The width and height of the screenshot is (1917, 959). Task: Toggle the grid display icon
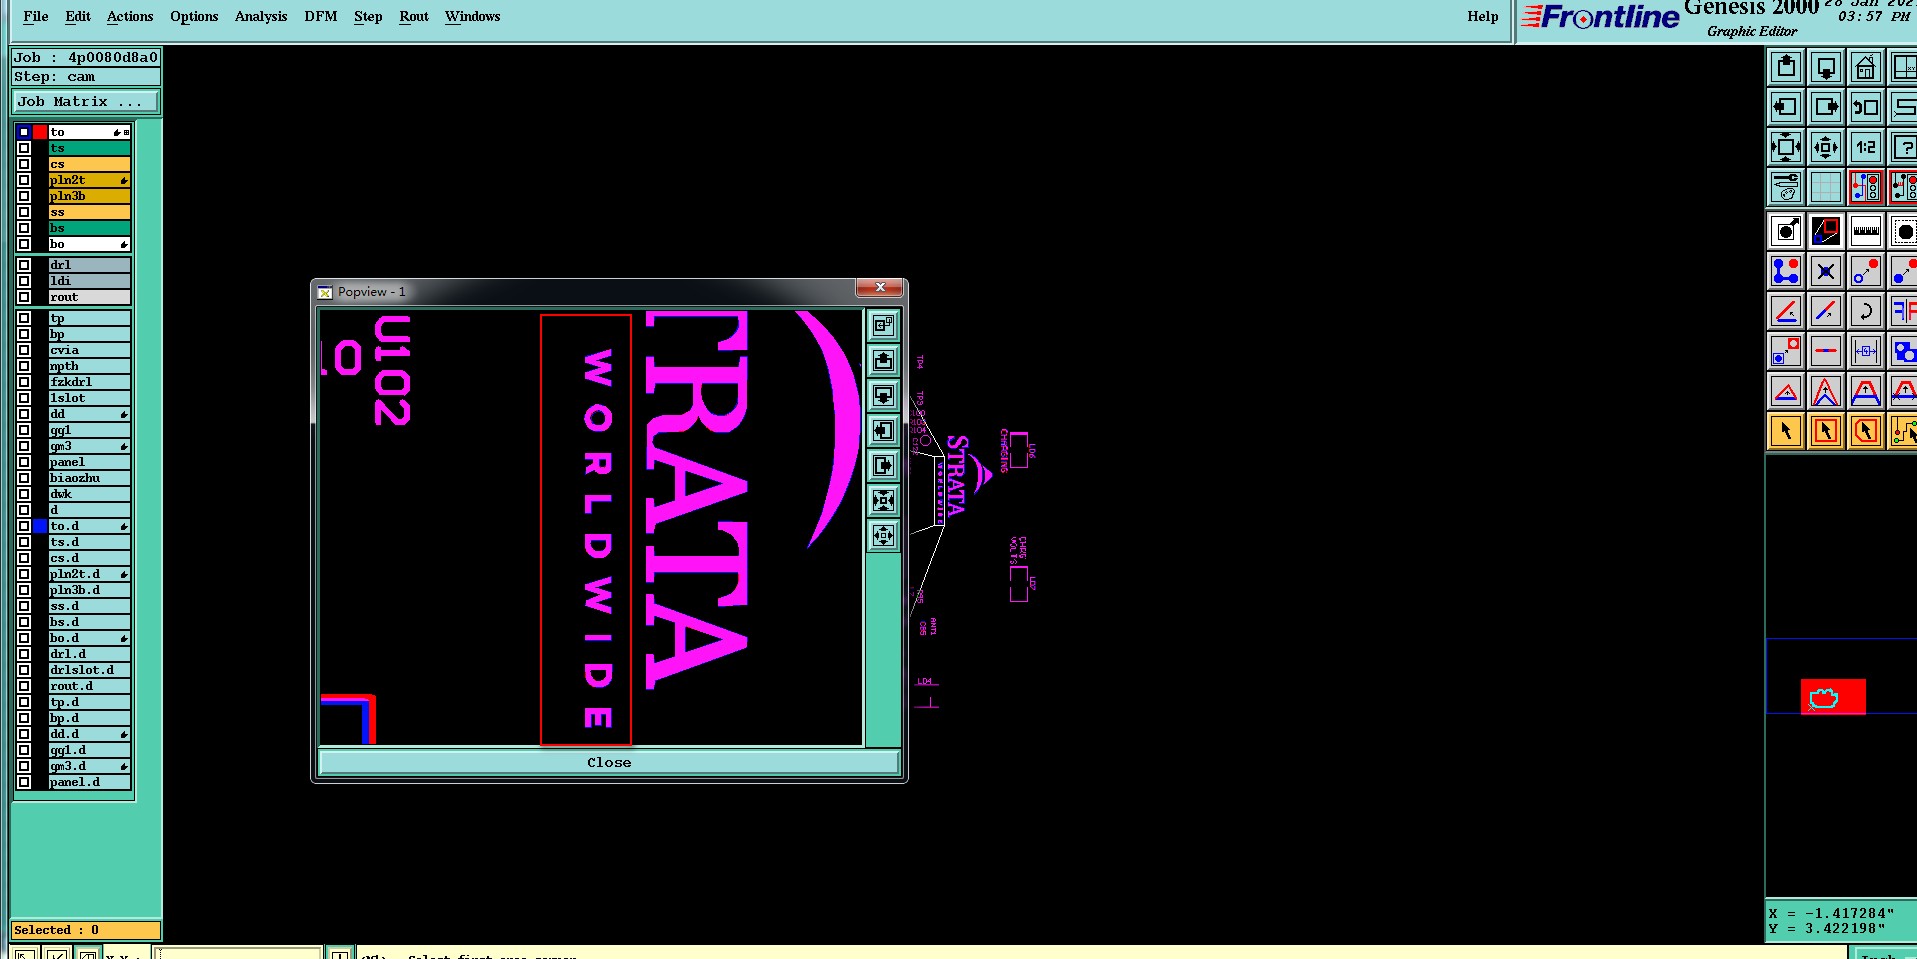pyautogui.click(x=1826, y=187)
